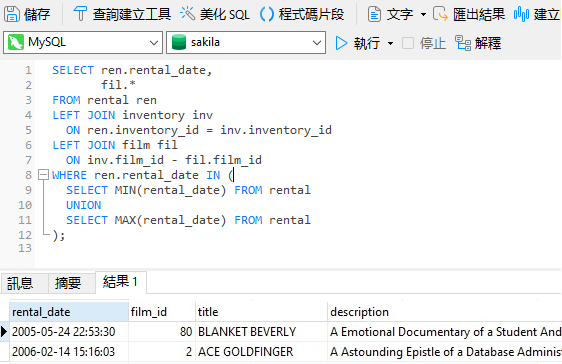The image size is (562, 364).
Task: Collapse the WHERE subquery code fold
Action: coord(43,175)
